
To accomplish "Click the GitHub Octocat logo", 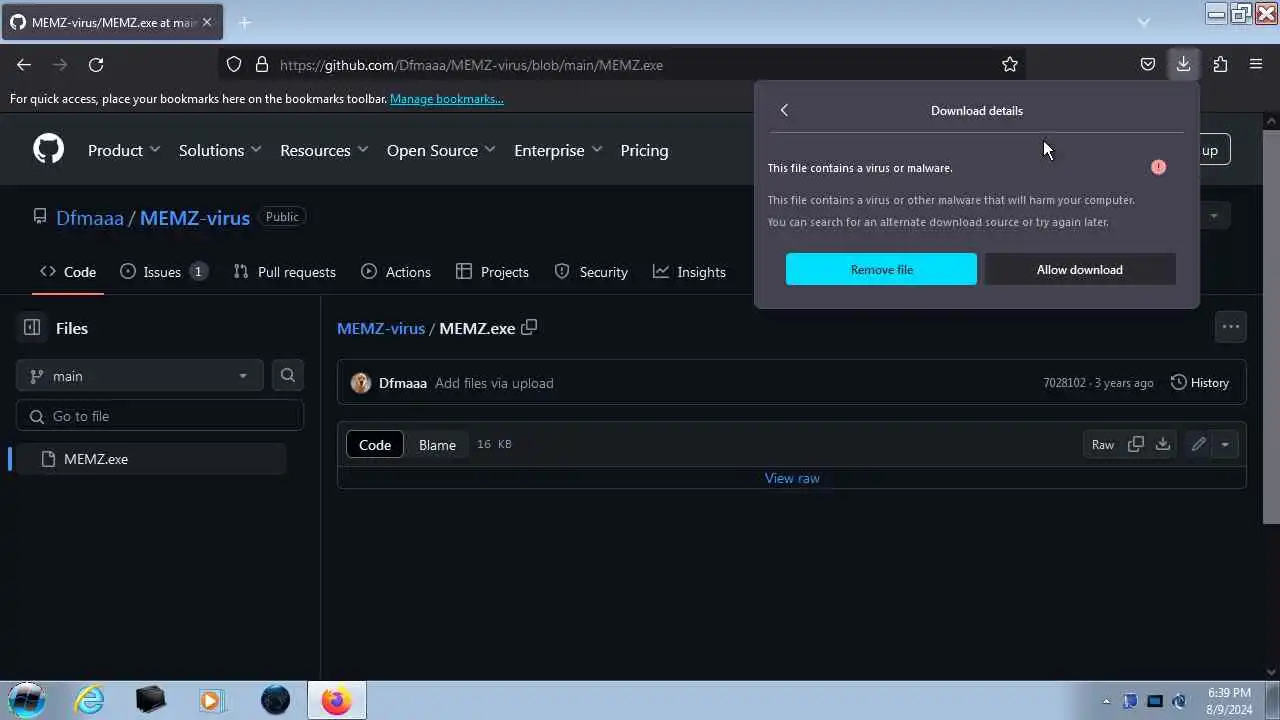I will pos(48,150).
